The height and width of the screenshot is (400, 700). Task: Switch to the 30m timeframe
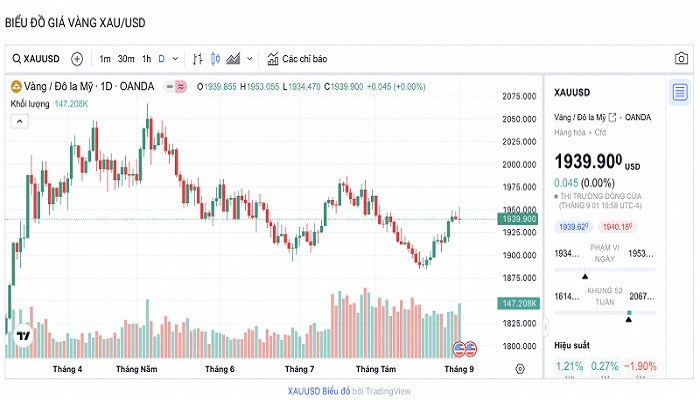click(x=126, y=59)
